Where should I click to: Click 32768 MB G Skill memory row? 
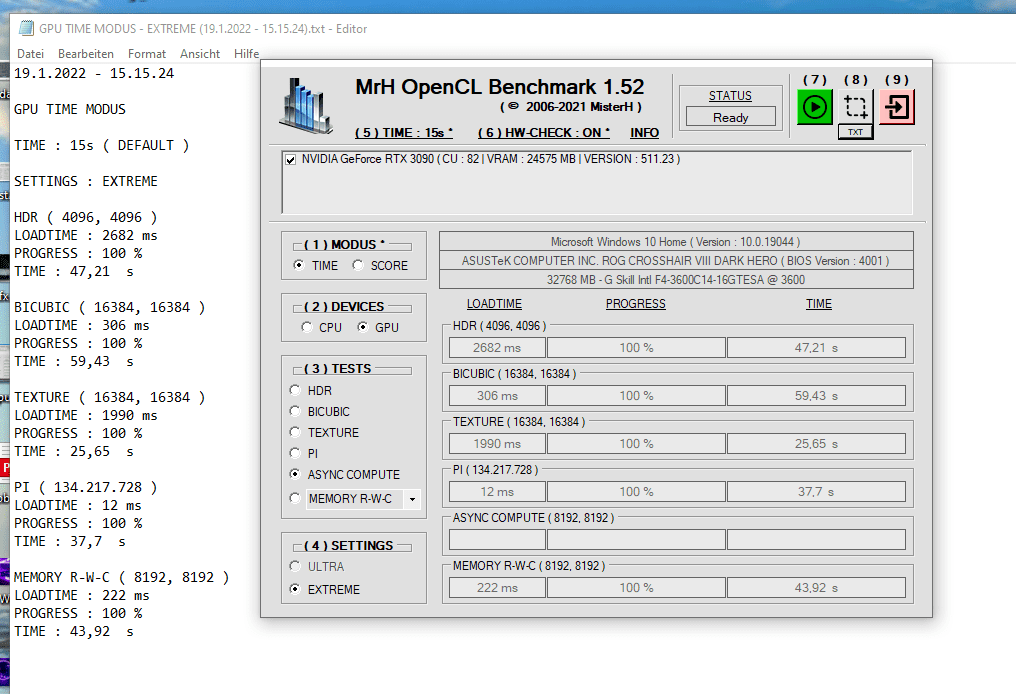[x=676, y=279]
